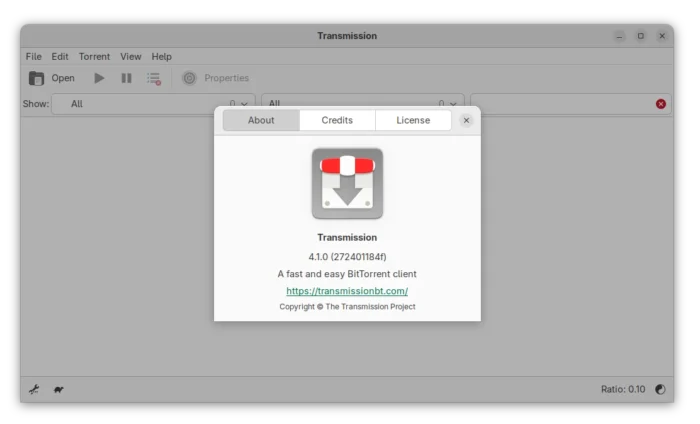Switch to the About tab
The height and width of the screenshot is (424, 700).
(261, 121)
